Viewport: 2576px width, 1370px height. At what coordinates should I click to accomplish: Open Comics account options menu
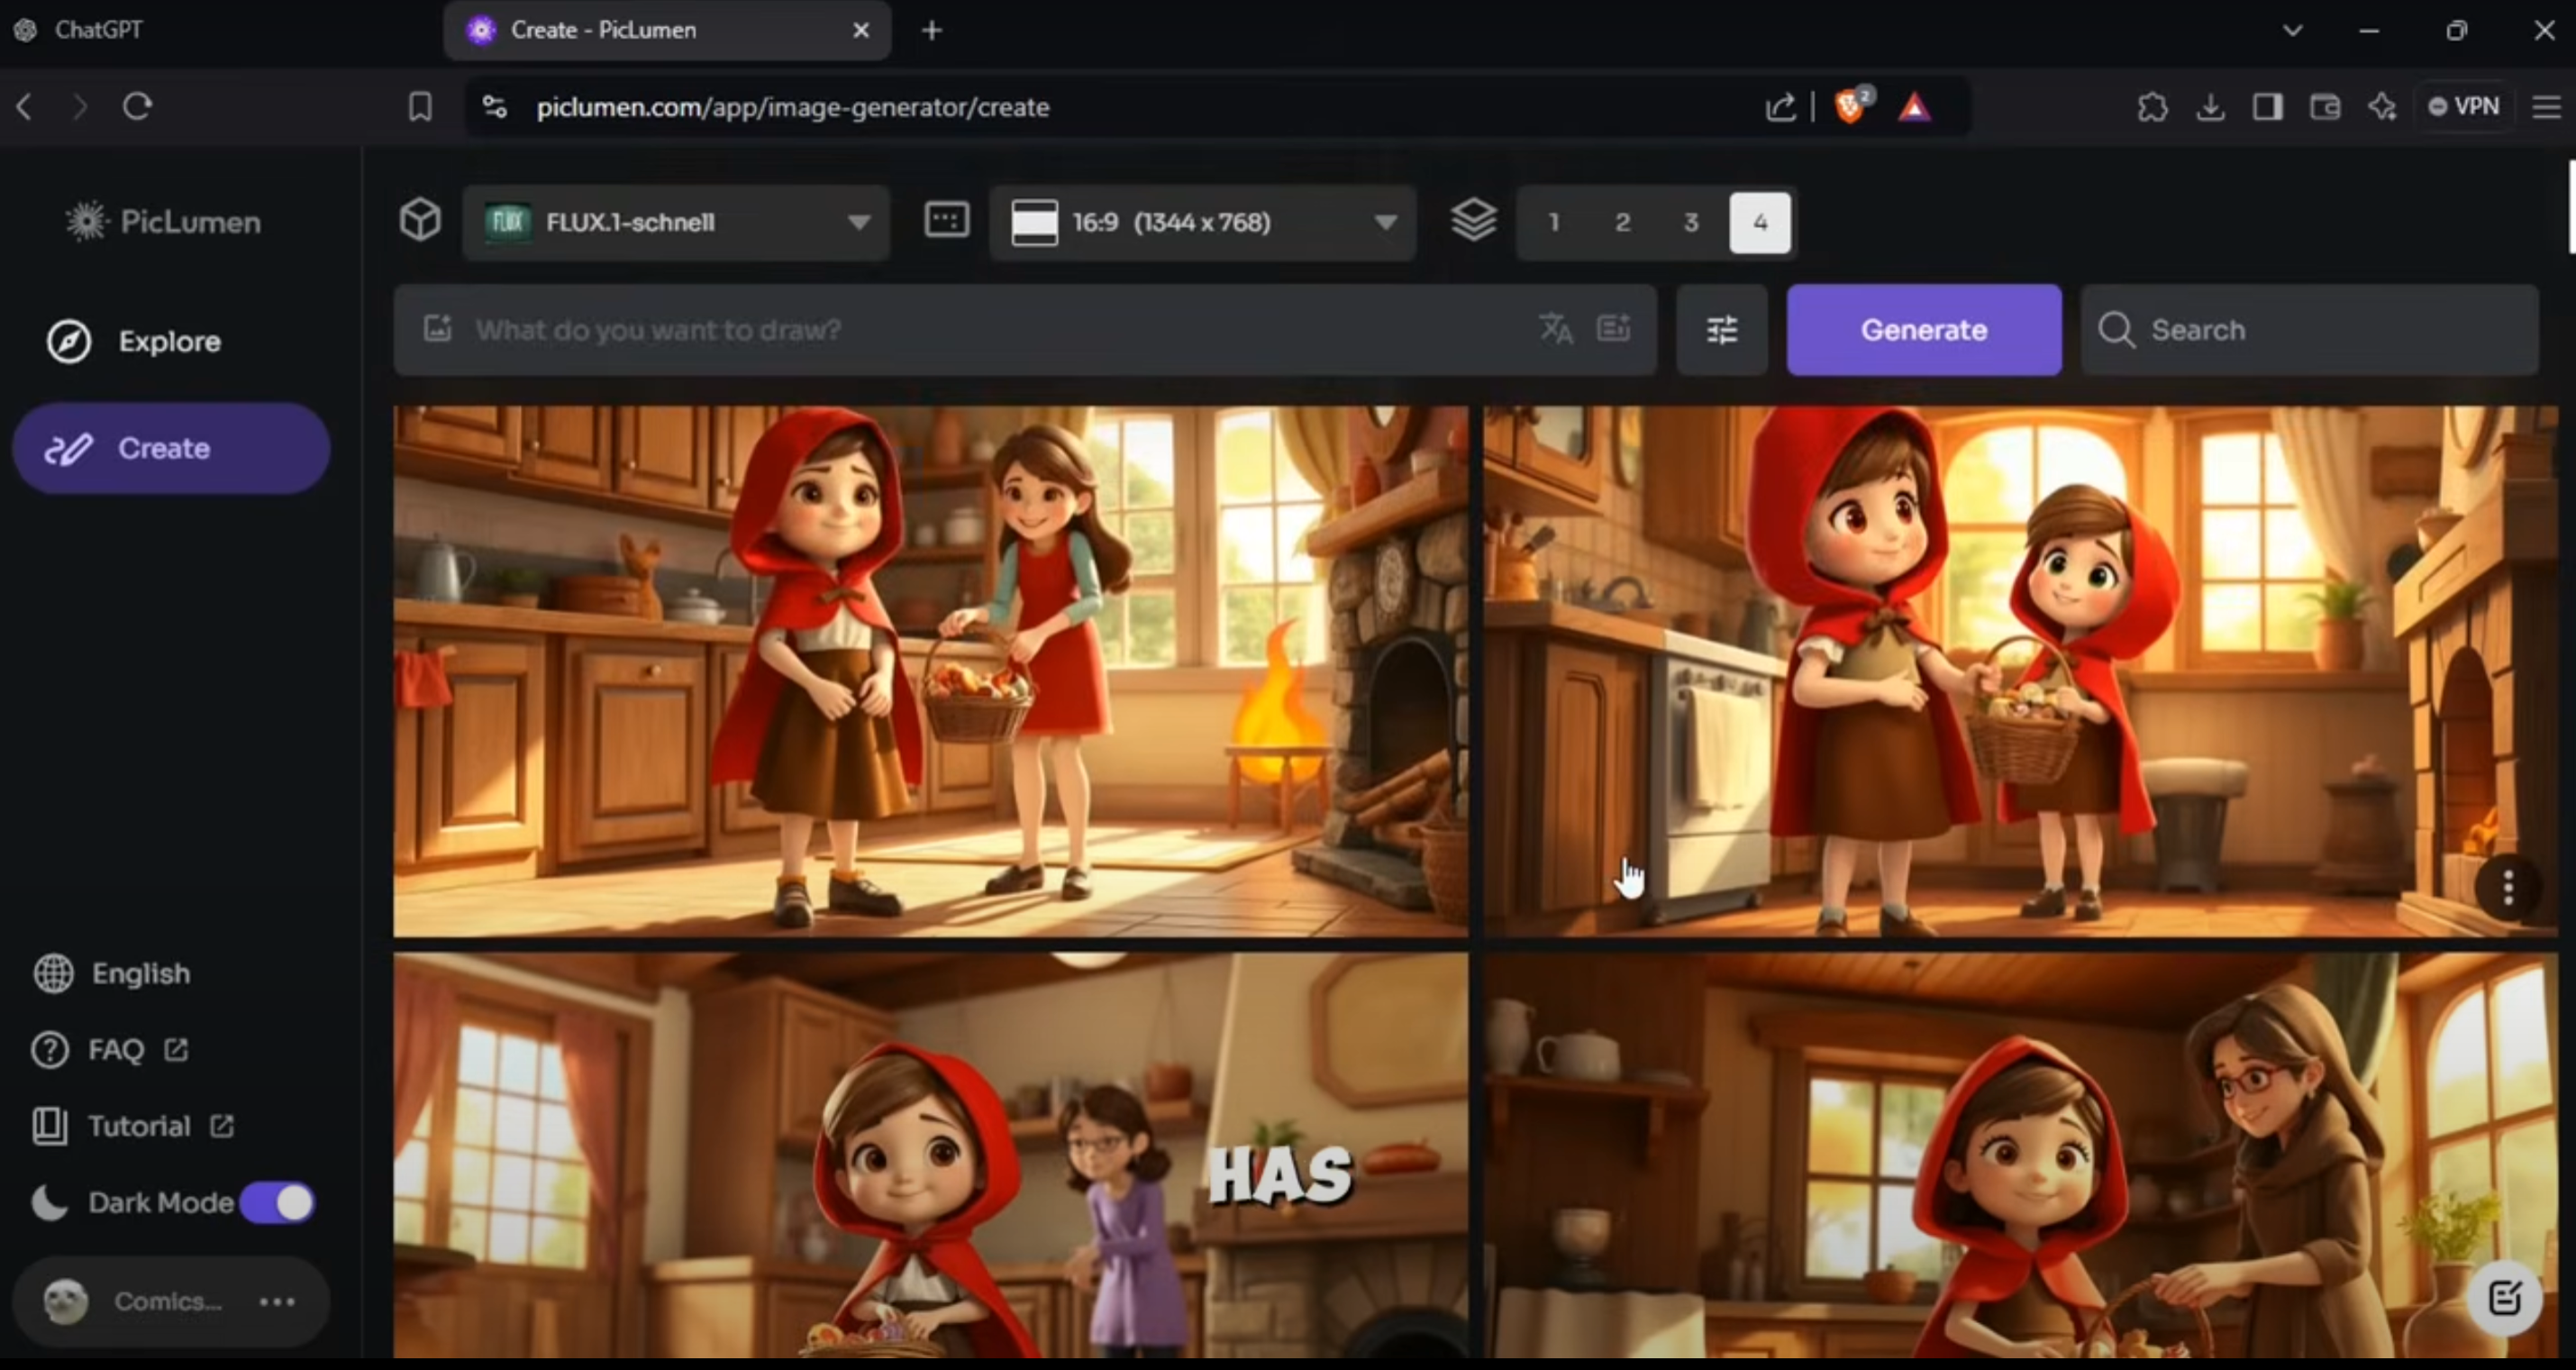(x=277, y=1302)
